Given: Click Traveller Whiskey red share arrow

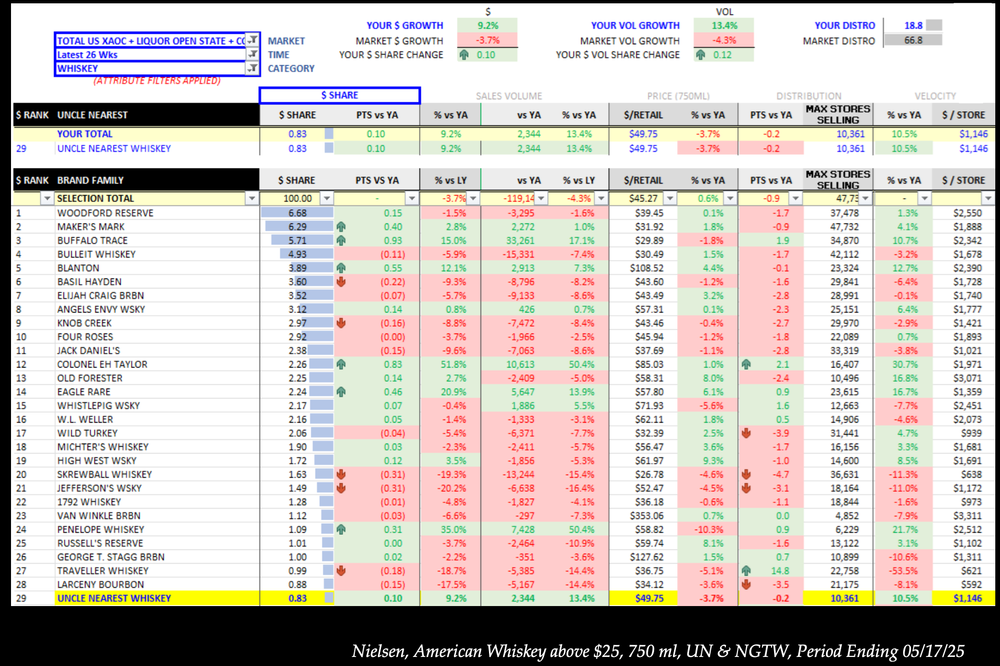Looking at the screenshot, I should (341, 570).
